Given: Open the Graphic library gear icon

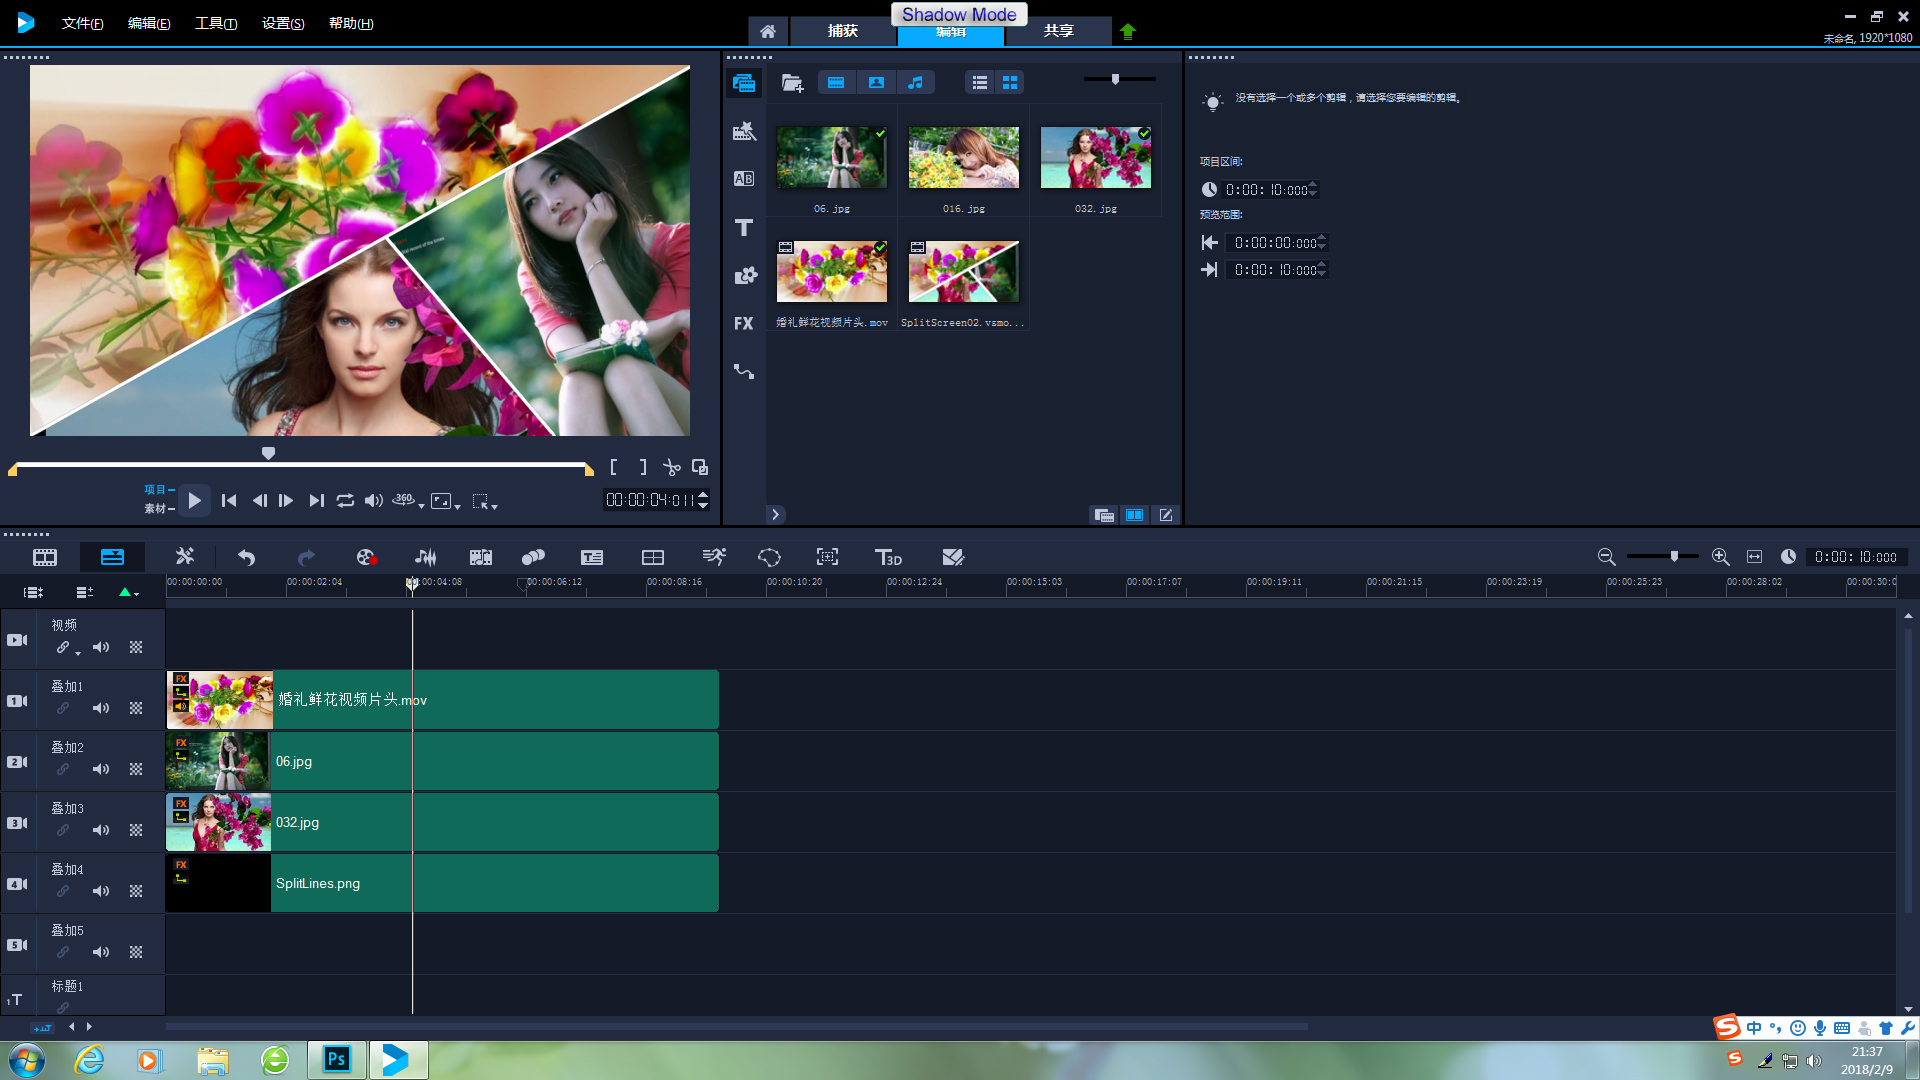Looking at the screenshot, I should pos(745,275).
